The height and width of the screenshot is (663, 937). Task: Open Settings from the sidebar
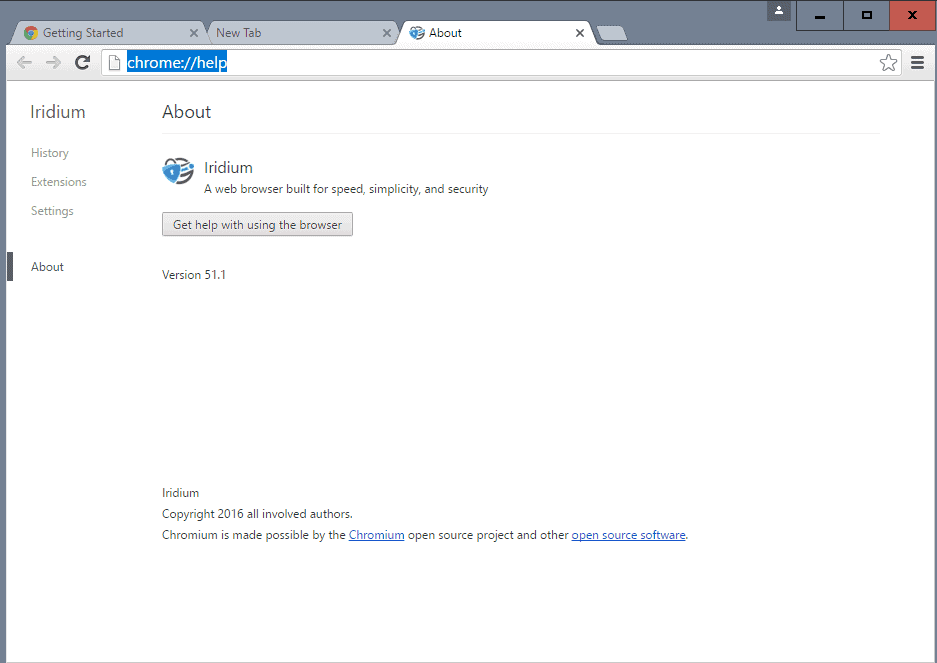(52, 211)
